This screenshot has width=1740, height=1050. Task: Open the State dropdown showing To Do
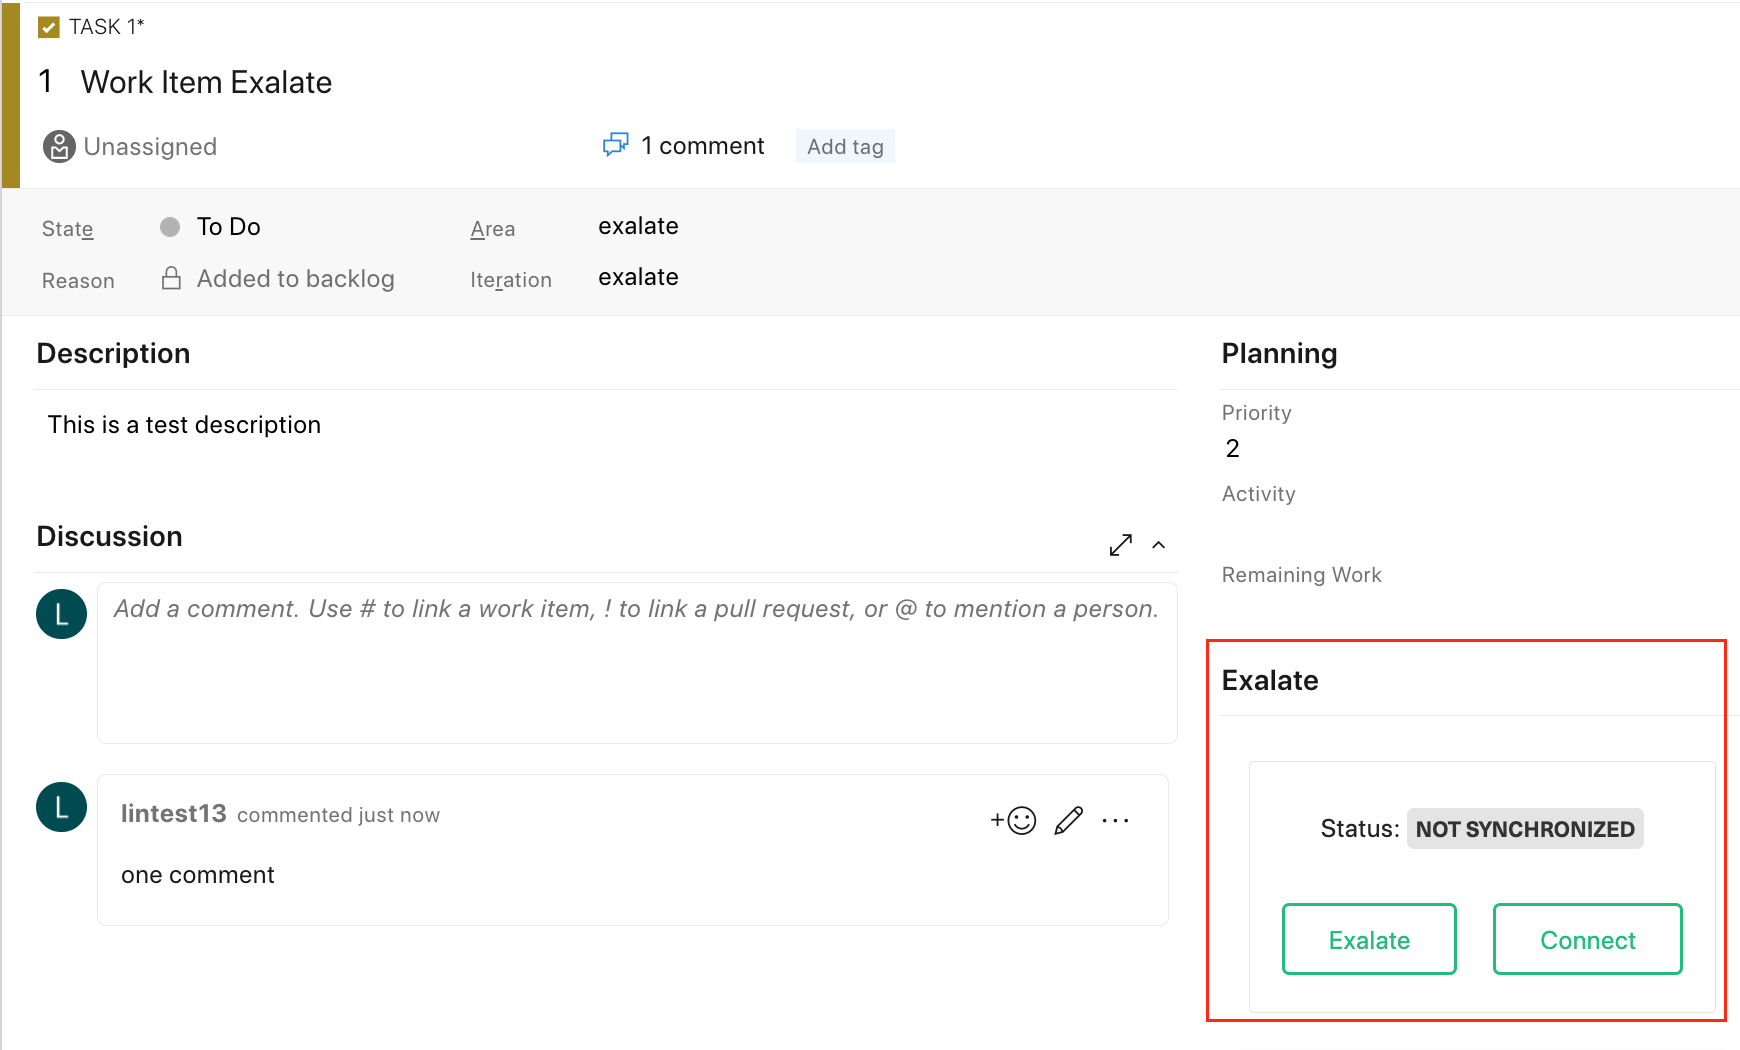tap(228, 227)
